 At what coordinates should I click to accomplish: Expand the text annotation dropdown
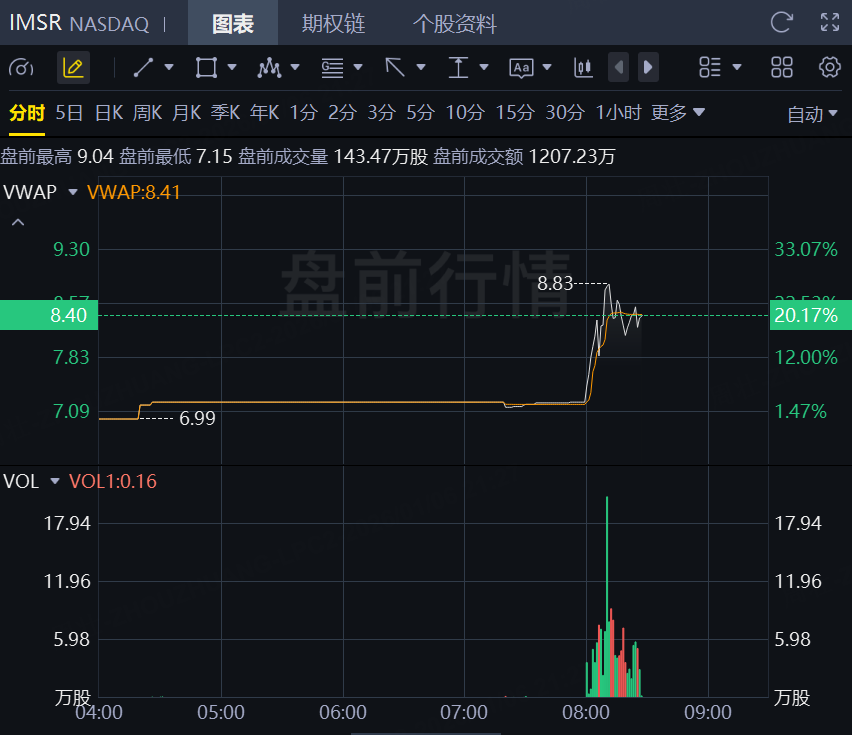pyautogui.click(x=547, y=67)
